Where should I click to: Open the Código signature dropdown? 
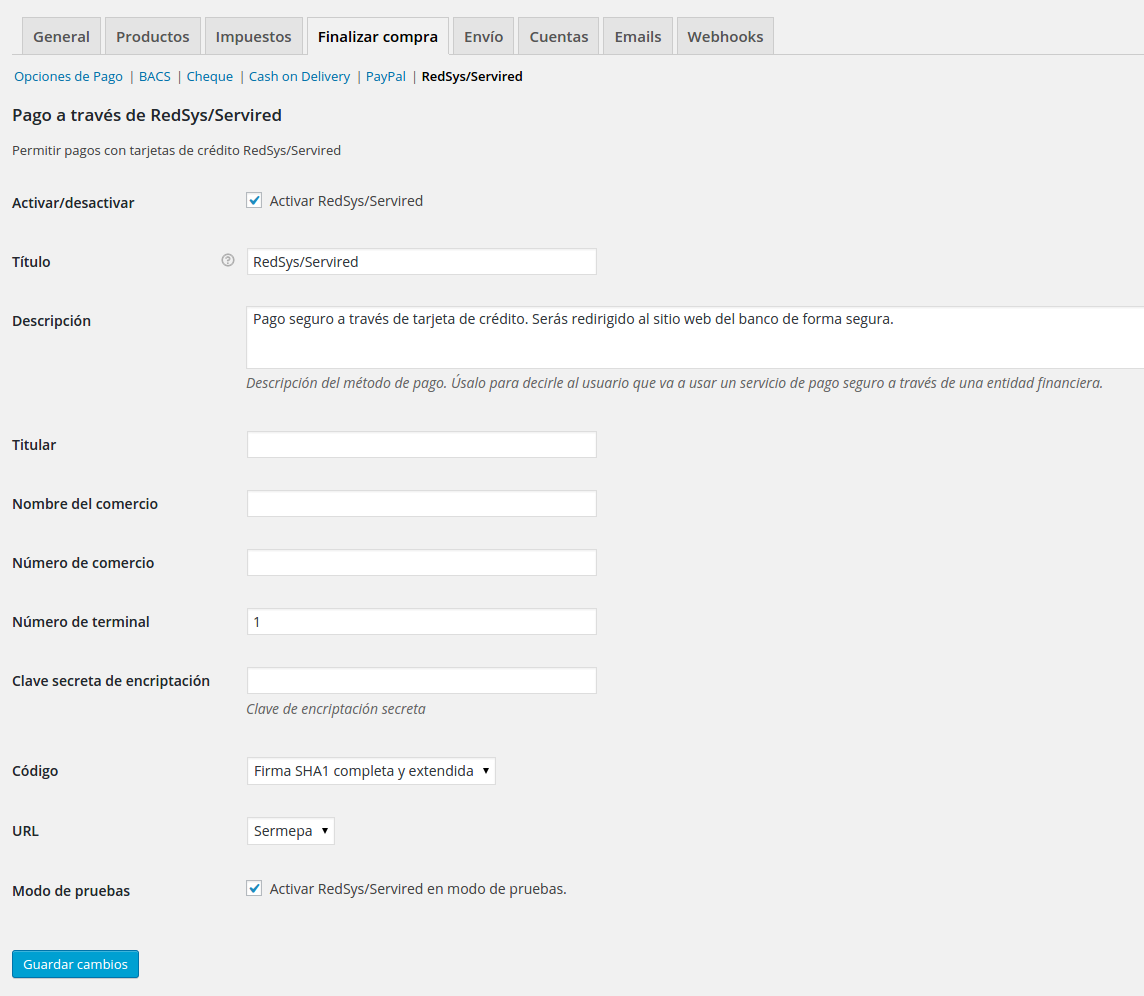371,771
